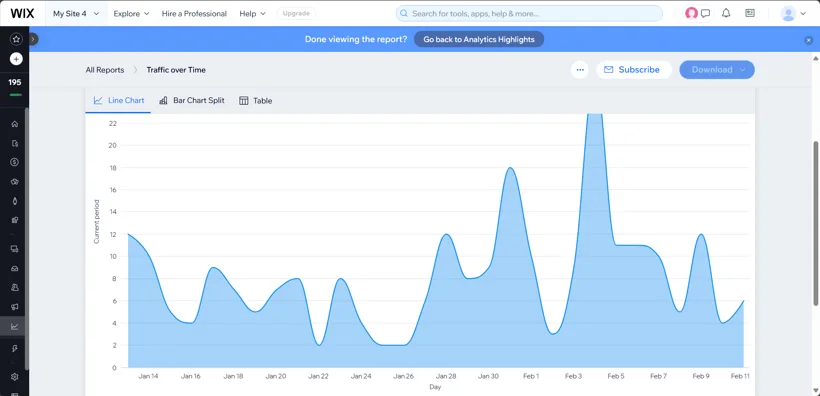Open the inbox sidebar icon
Image resolution: width=820 pixels, height=396 pixels.
point(15,268)
